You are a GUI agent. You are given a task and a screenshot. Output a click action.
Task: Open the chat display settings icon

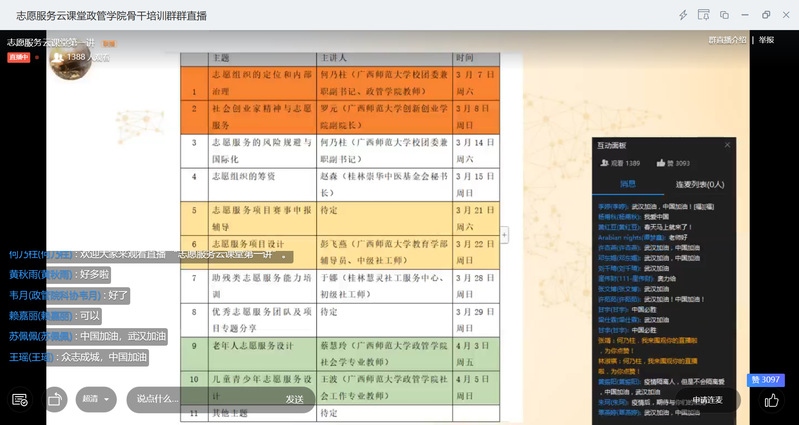click(x=20, y=400)
